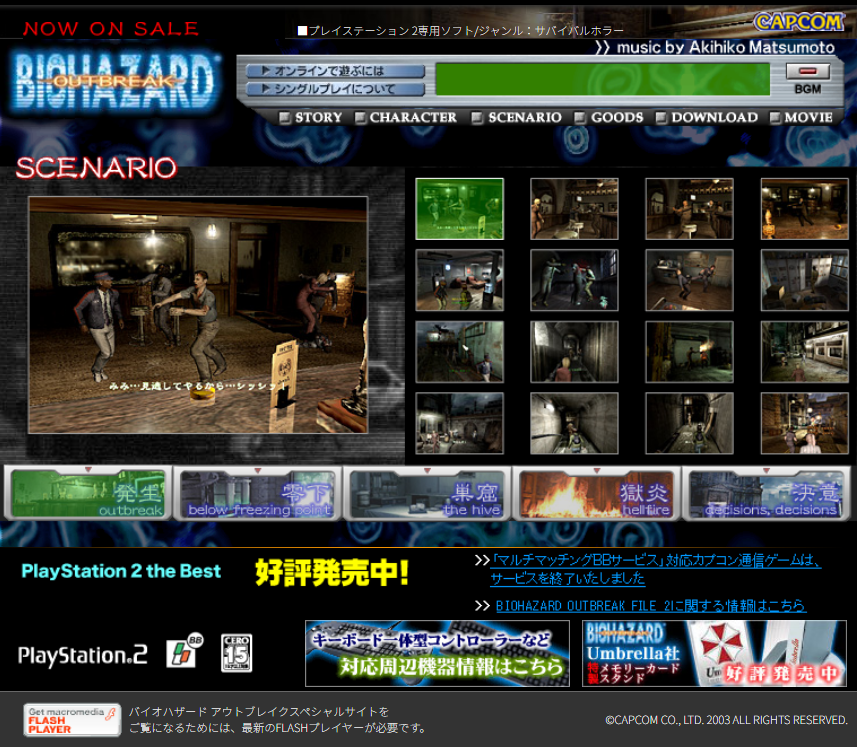Select the 決意 decisions, decisions tab
This screenshot has height=747, width=857.
766,493
